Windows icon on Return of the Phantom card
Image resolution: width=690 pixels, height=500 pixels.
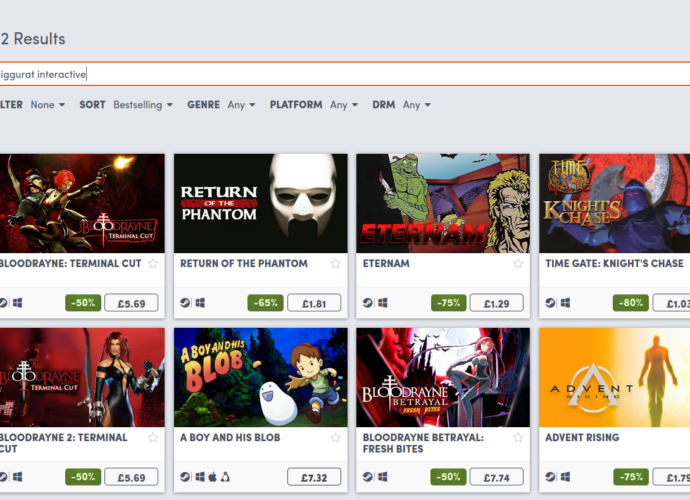click(200, 303)
